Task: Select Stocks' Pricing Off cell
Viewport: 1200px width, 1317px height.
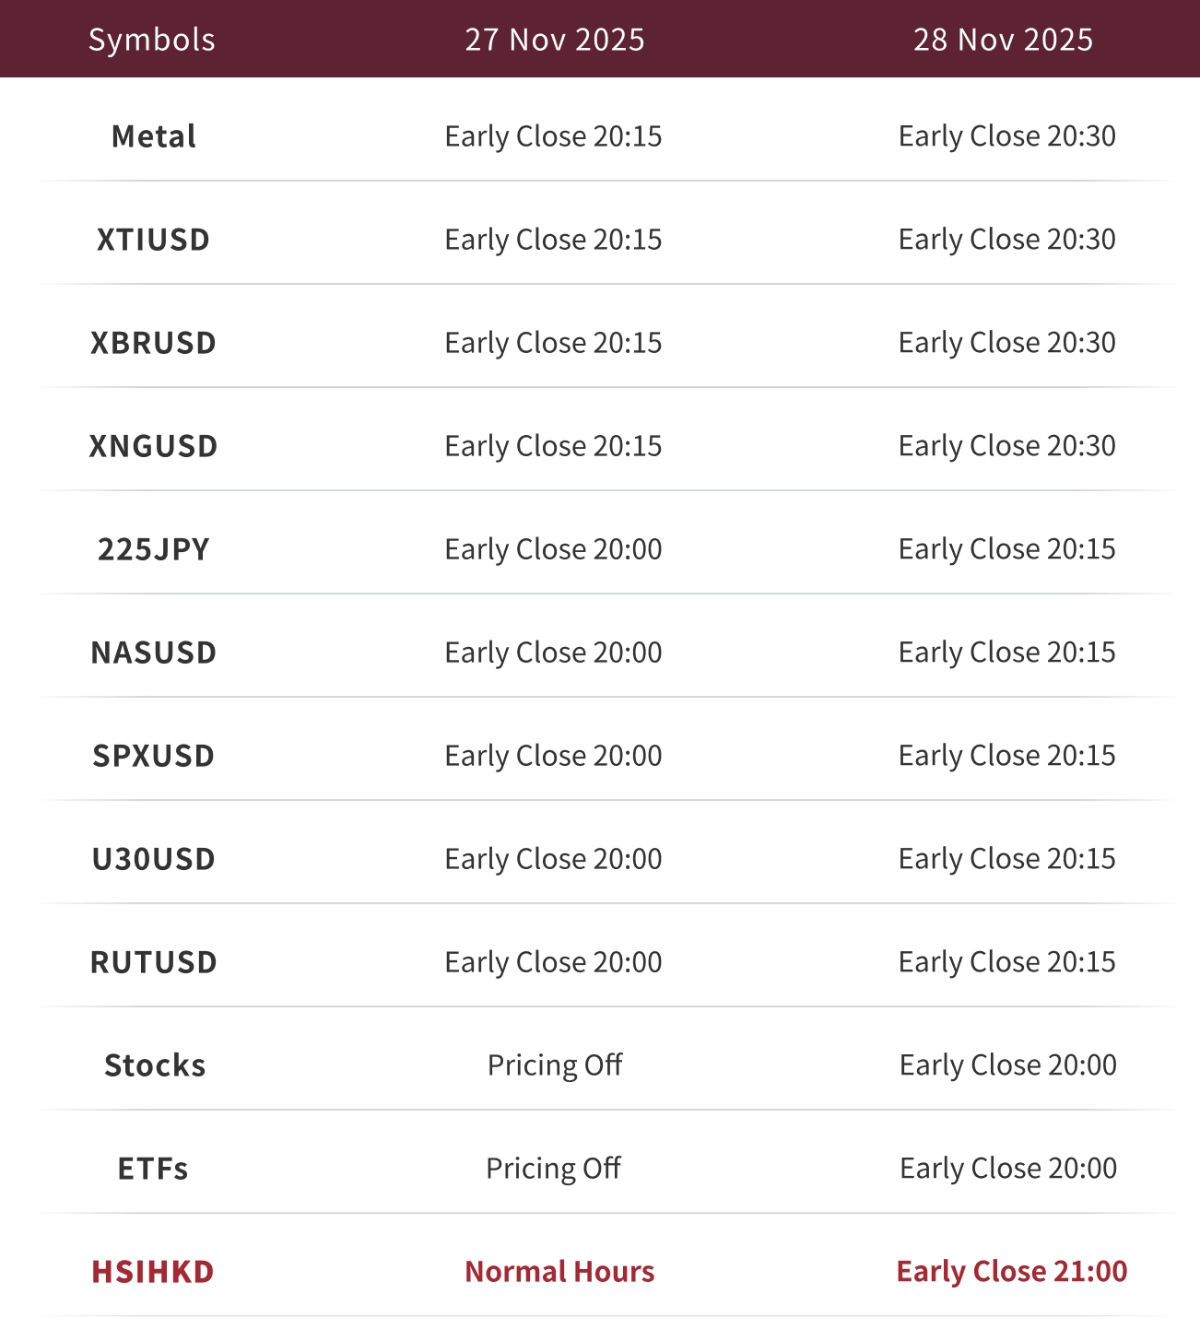Action: click(x=554, y=1065)
